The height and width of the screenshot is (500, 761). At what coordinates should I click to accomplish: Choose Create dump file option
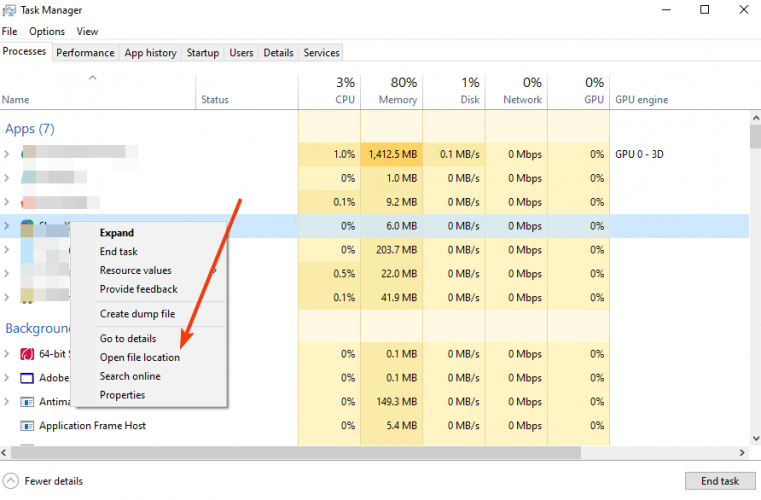click(x=148, y=314)
